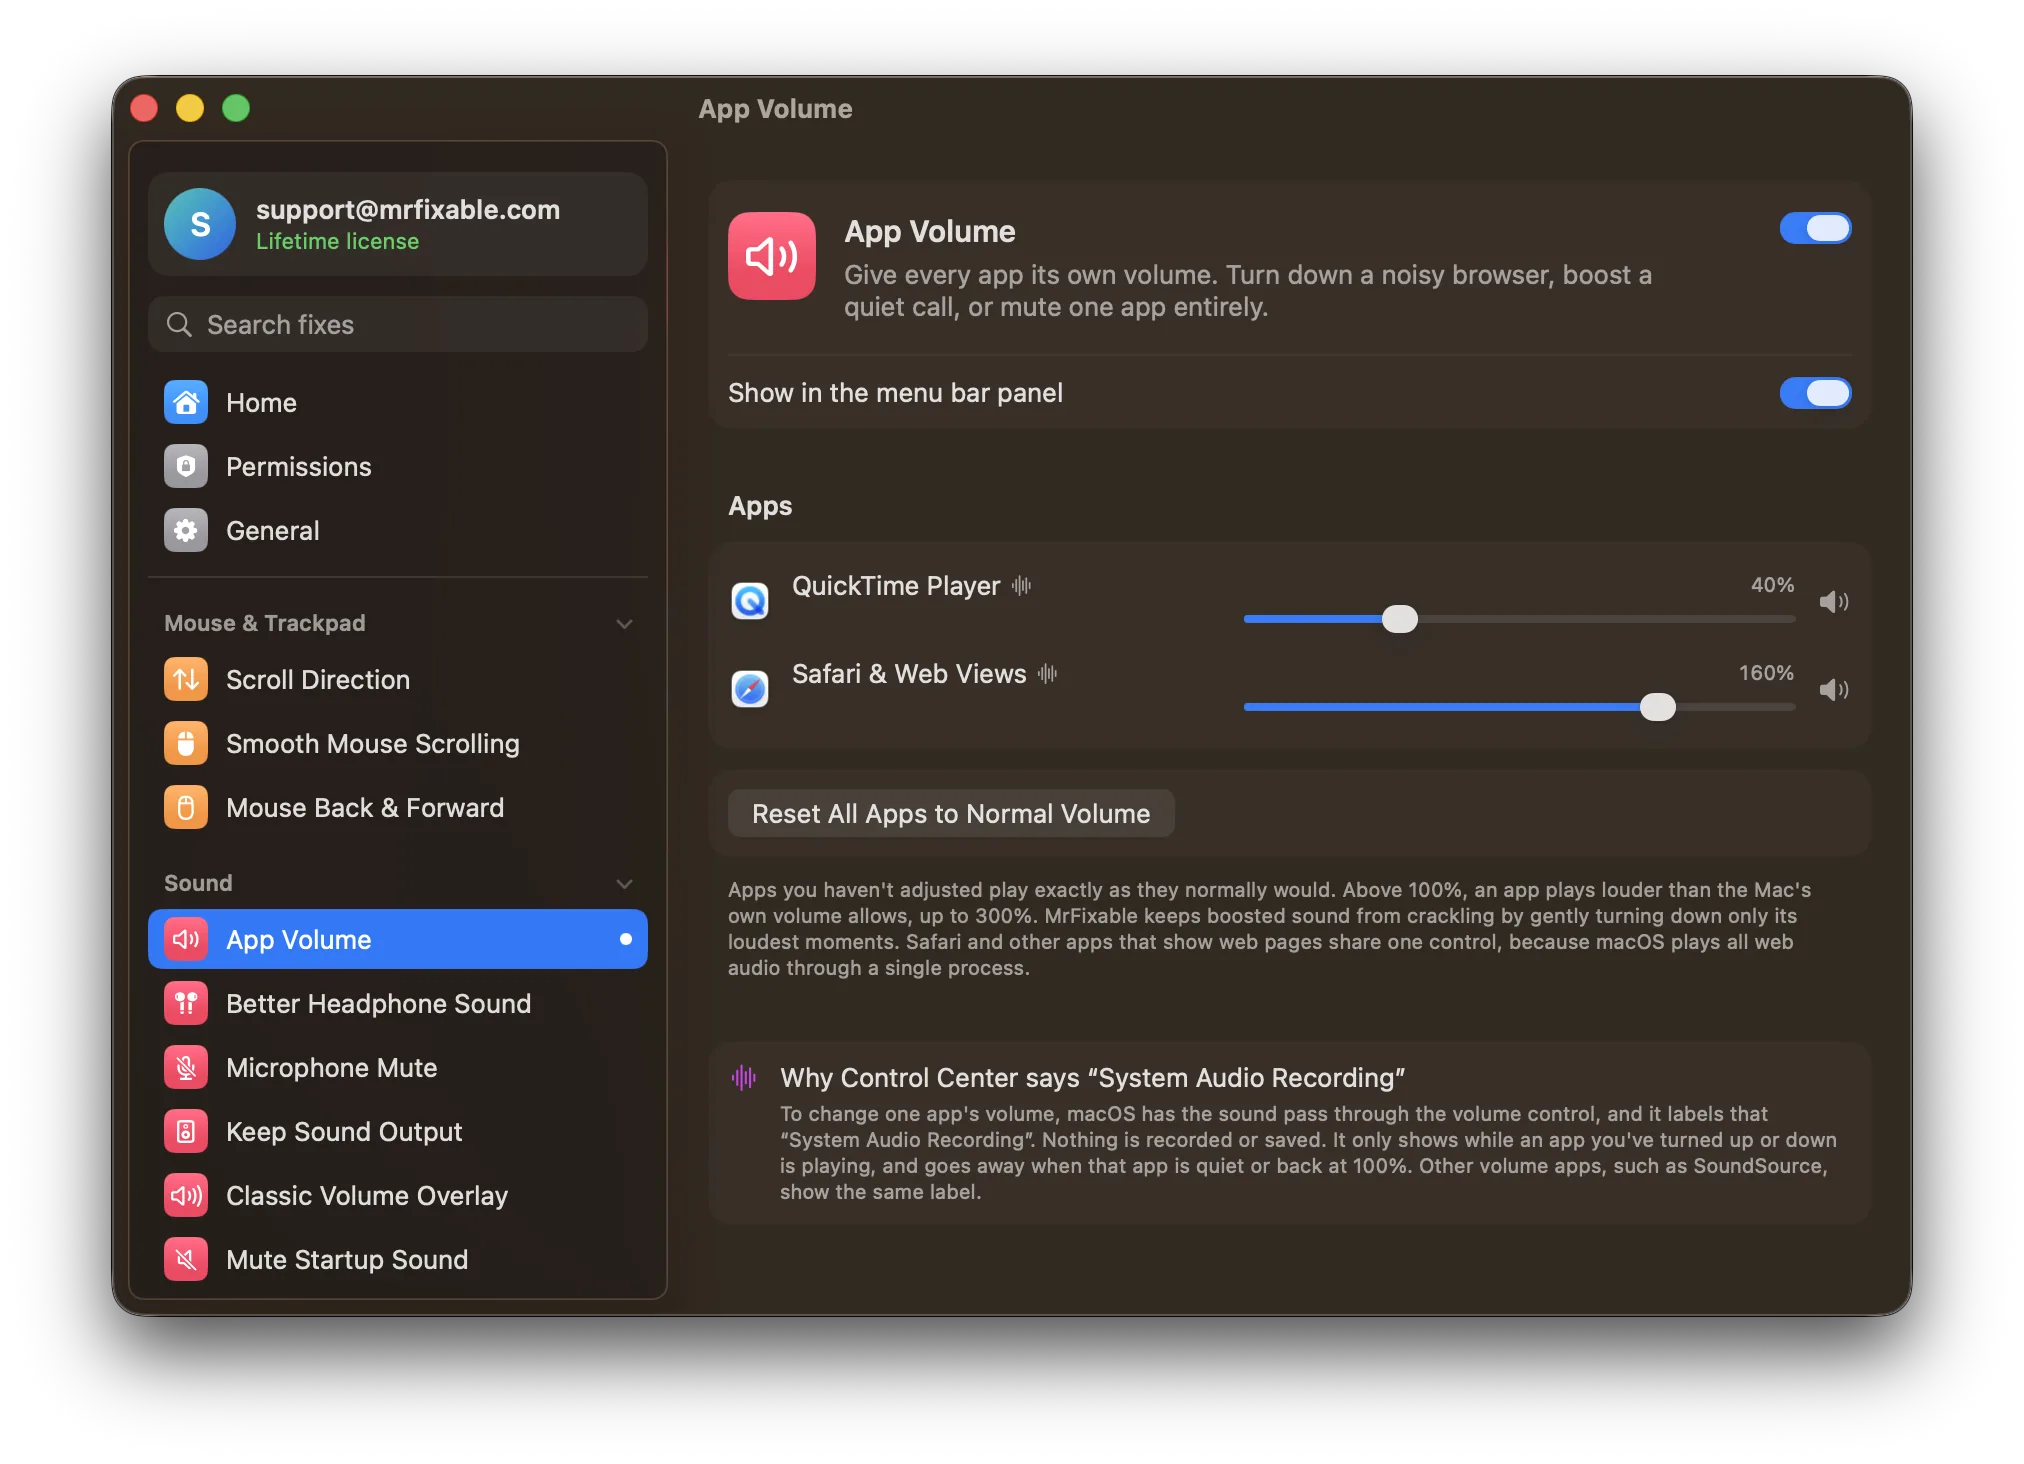This screenshot has width=2024, height=1464.
Task: Click the account avatar with letter S
Action: (200, 224)
